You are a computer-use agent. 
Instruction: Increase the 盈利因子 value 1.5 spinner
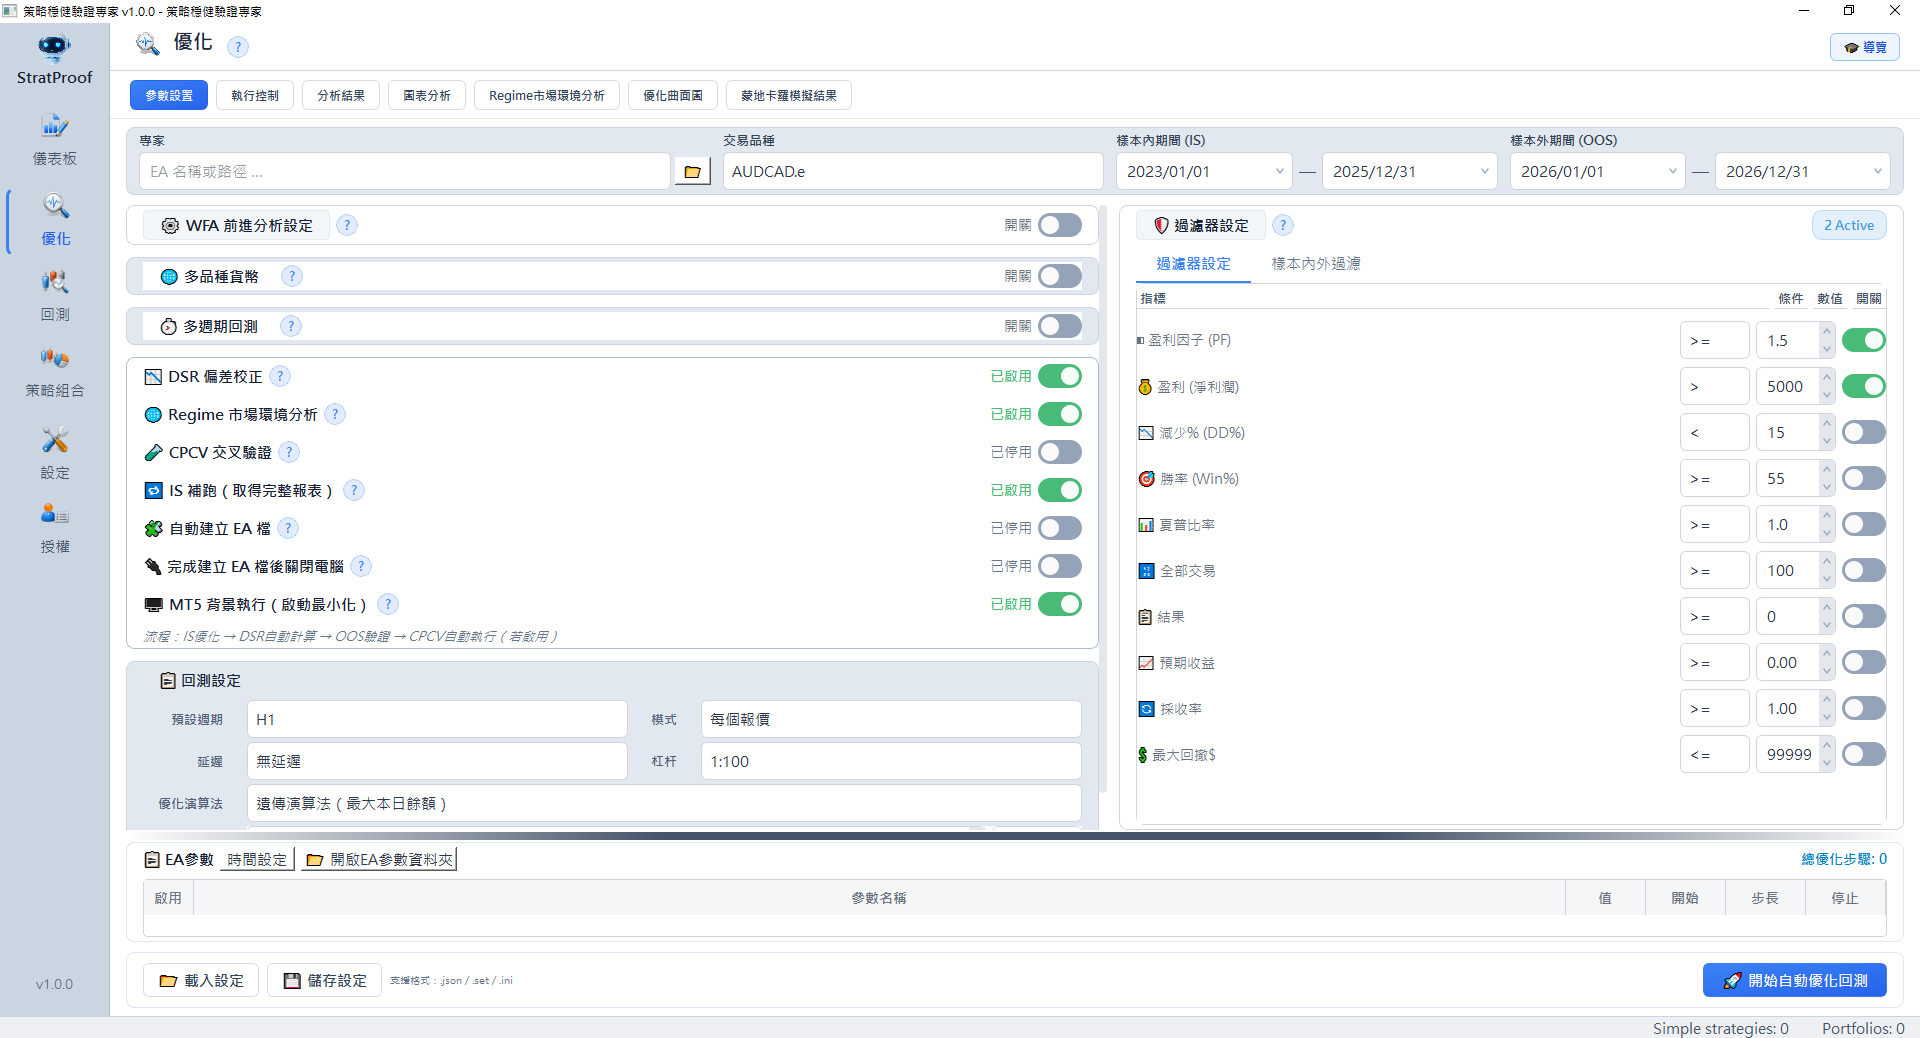click(1827, 331)
